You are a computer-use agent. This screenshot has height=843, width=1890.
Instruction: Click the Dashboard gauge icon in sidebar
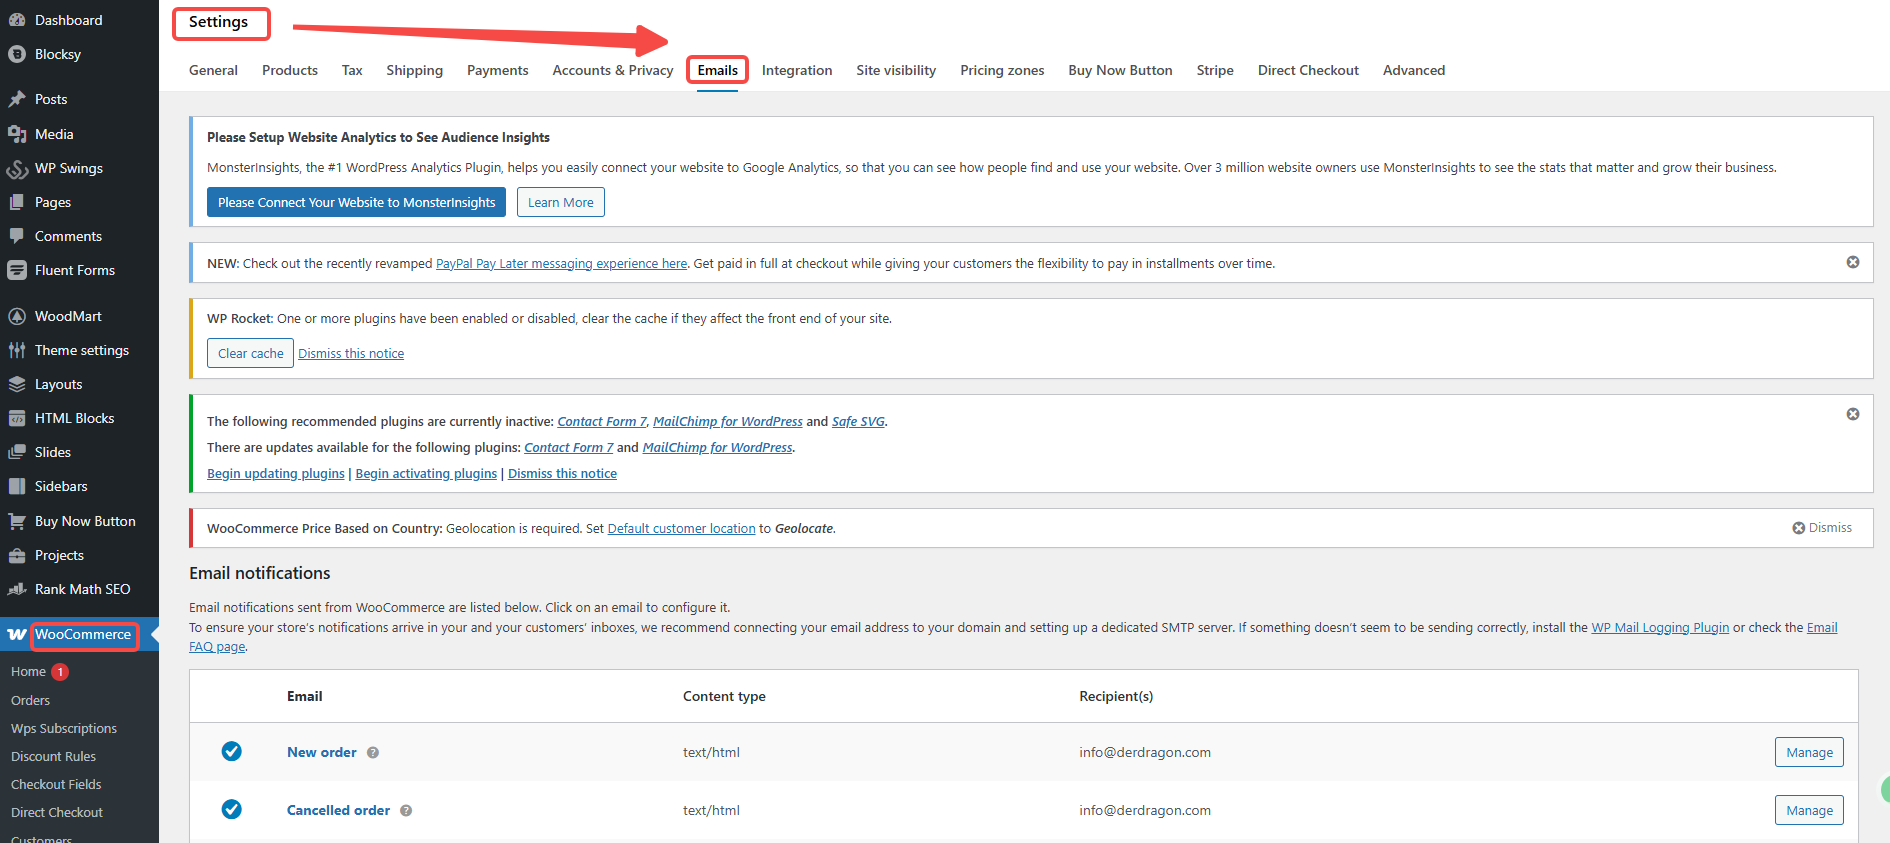17,20
